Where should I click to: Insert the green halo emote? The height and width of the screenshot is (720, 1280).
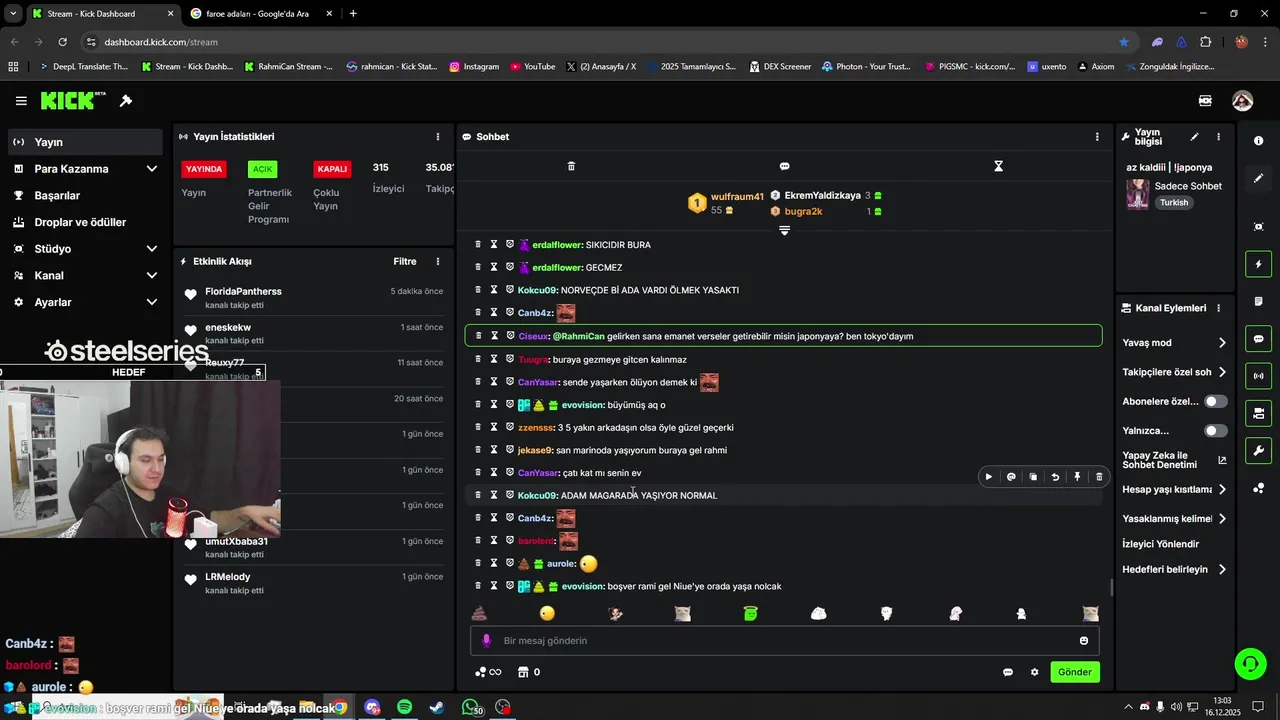pos(751,614)
